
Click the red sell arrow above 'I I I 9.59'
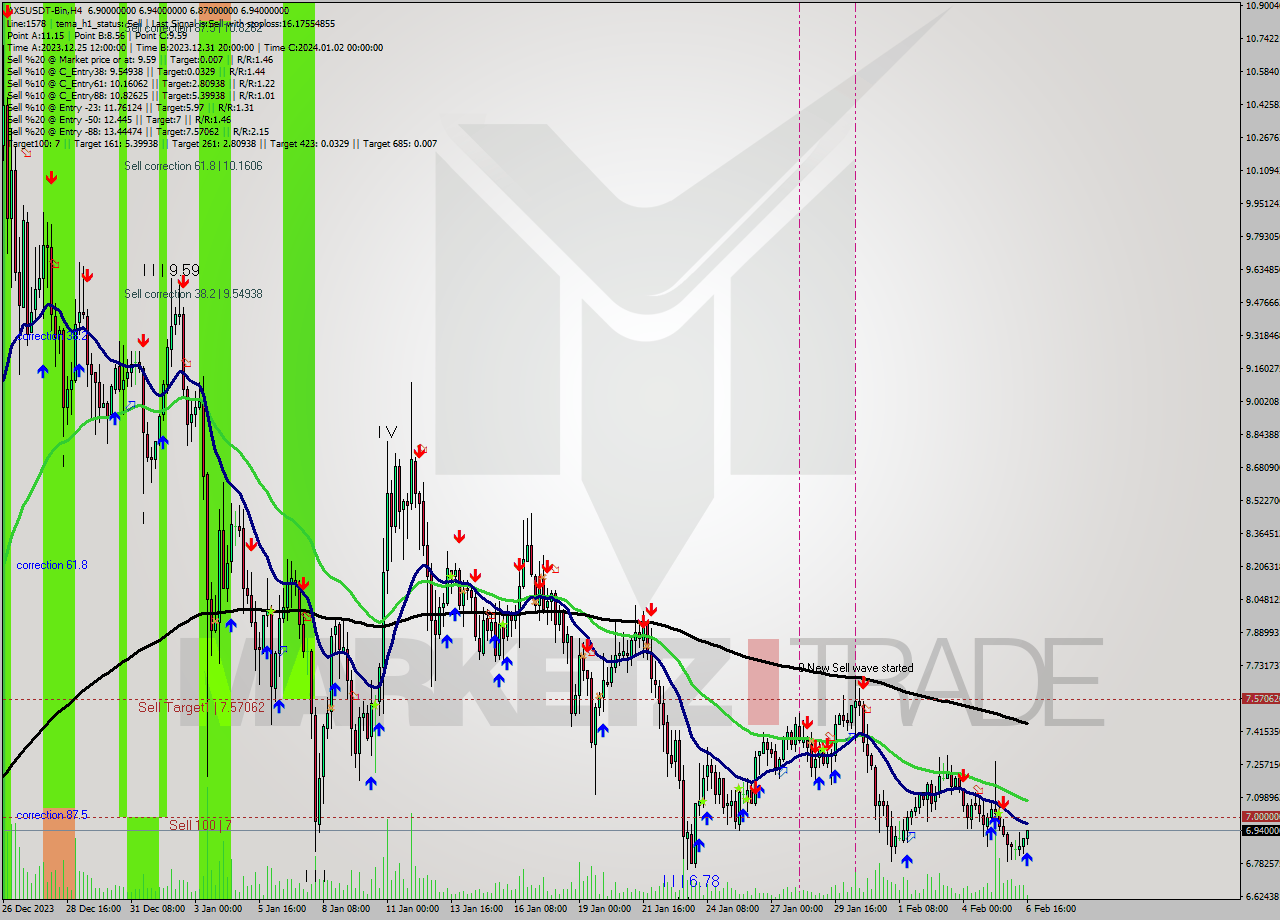click(183, 281)
